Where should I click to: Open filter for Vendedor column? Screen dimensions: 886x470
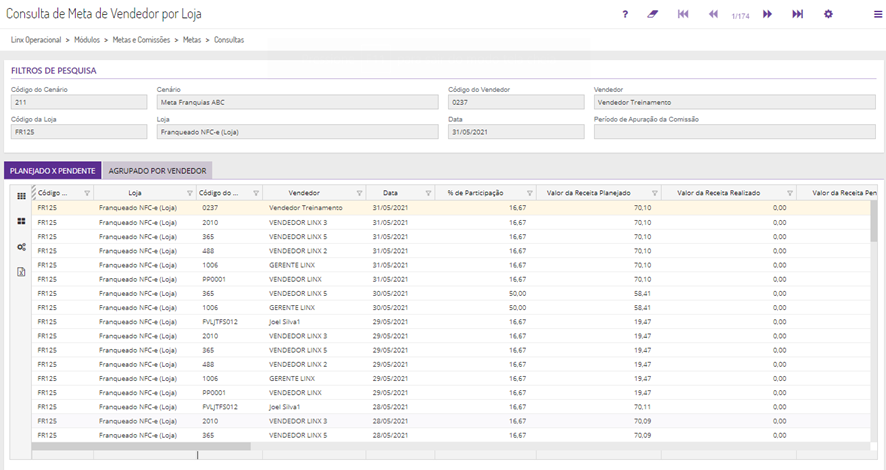(359, 193)
